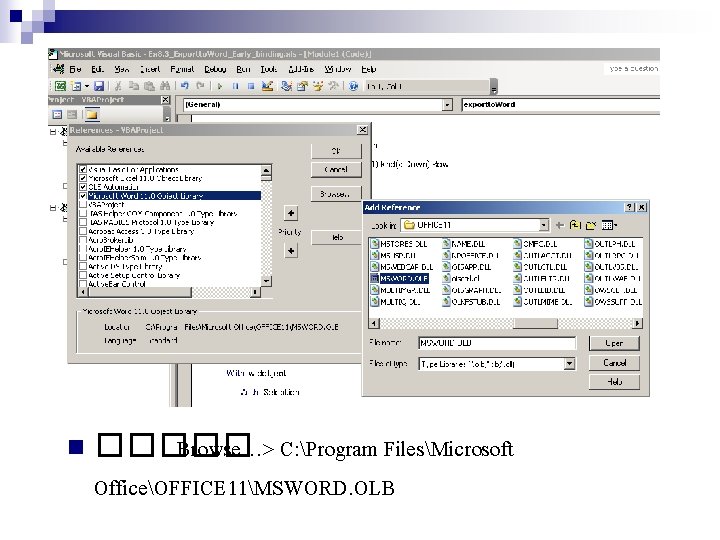Click the Copy toolbar icon
720x540 pixels.
[x=134, y=86]
